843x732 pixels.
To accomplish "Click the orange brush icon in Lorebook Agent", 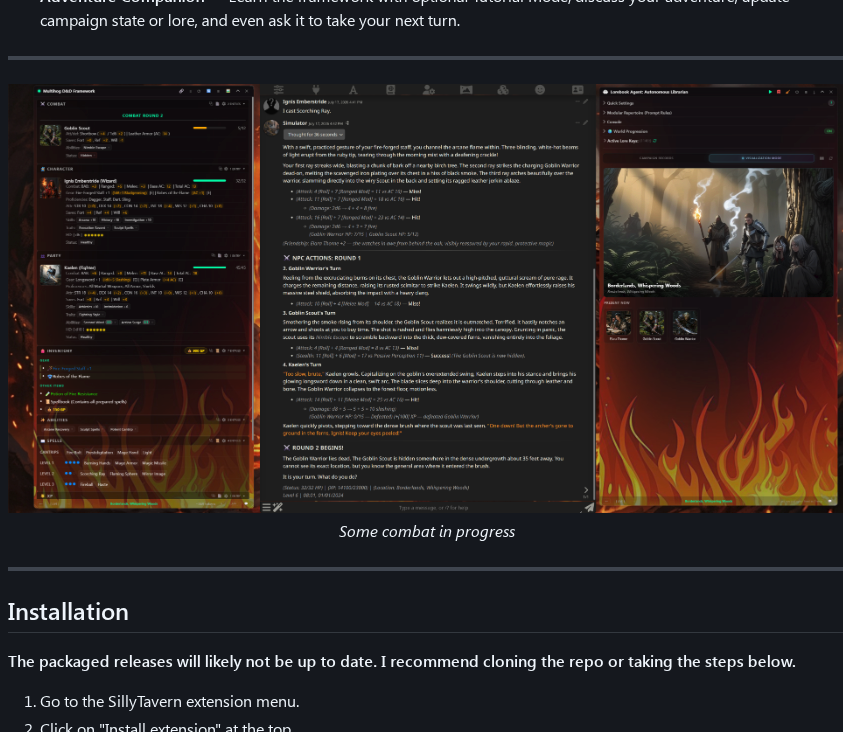I will tap(788, 92).
